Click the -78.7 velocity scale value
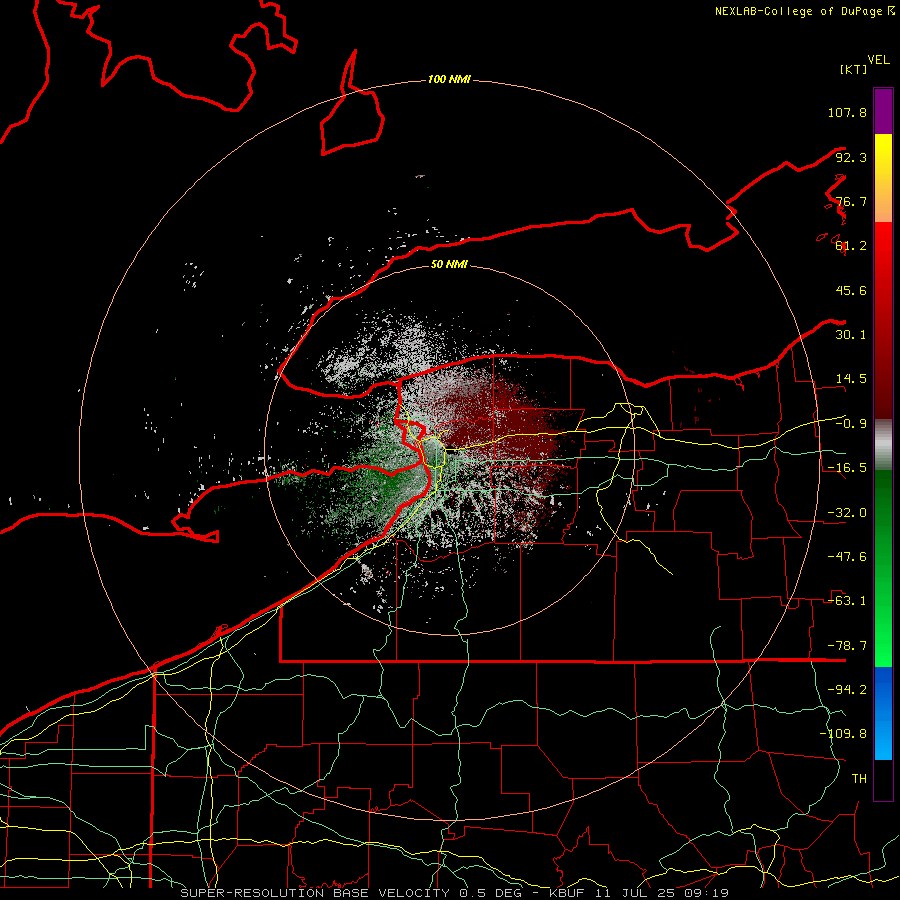Viewport: 900px width, 900px height. (847, 646)
